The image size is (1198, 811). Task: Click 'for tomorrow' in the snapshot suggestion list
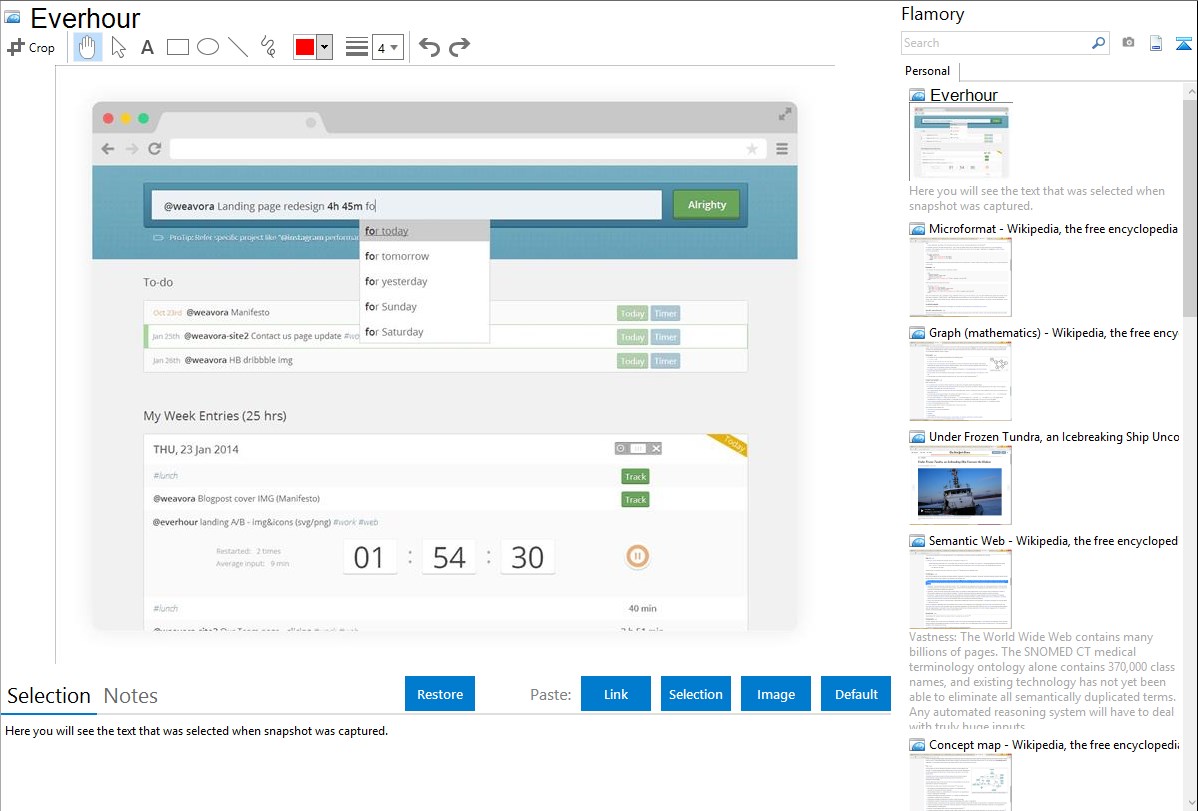(x=397, y=256)
